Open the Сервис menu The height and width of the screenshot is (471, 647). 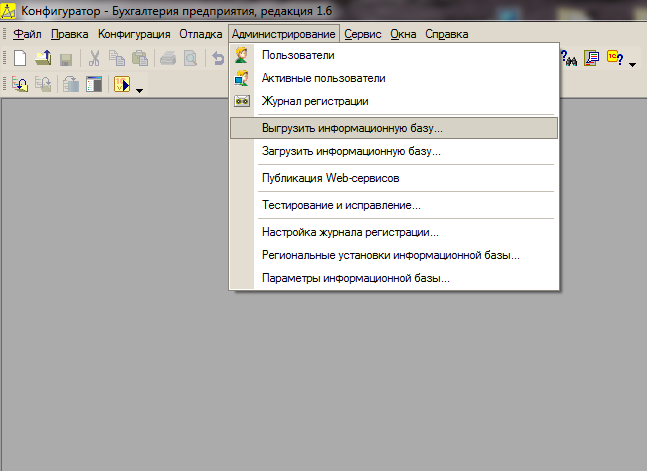coord(363,34)
